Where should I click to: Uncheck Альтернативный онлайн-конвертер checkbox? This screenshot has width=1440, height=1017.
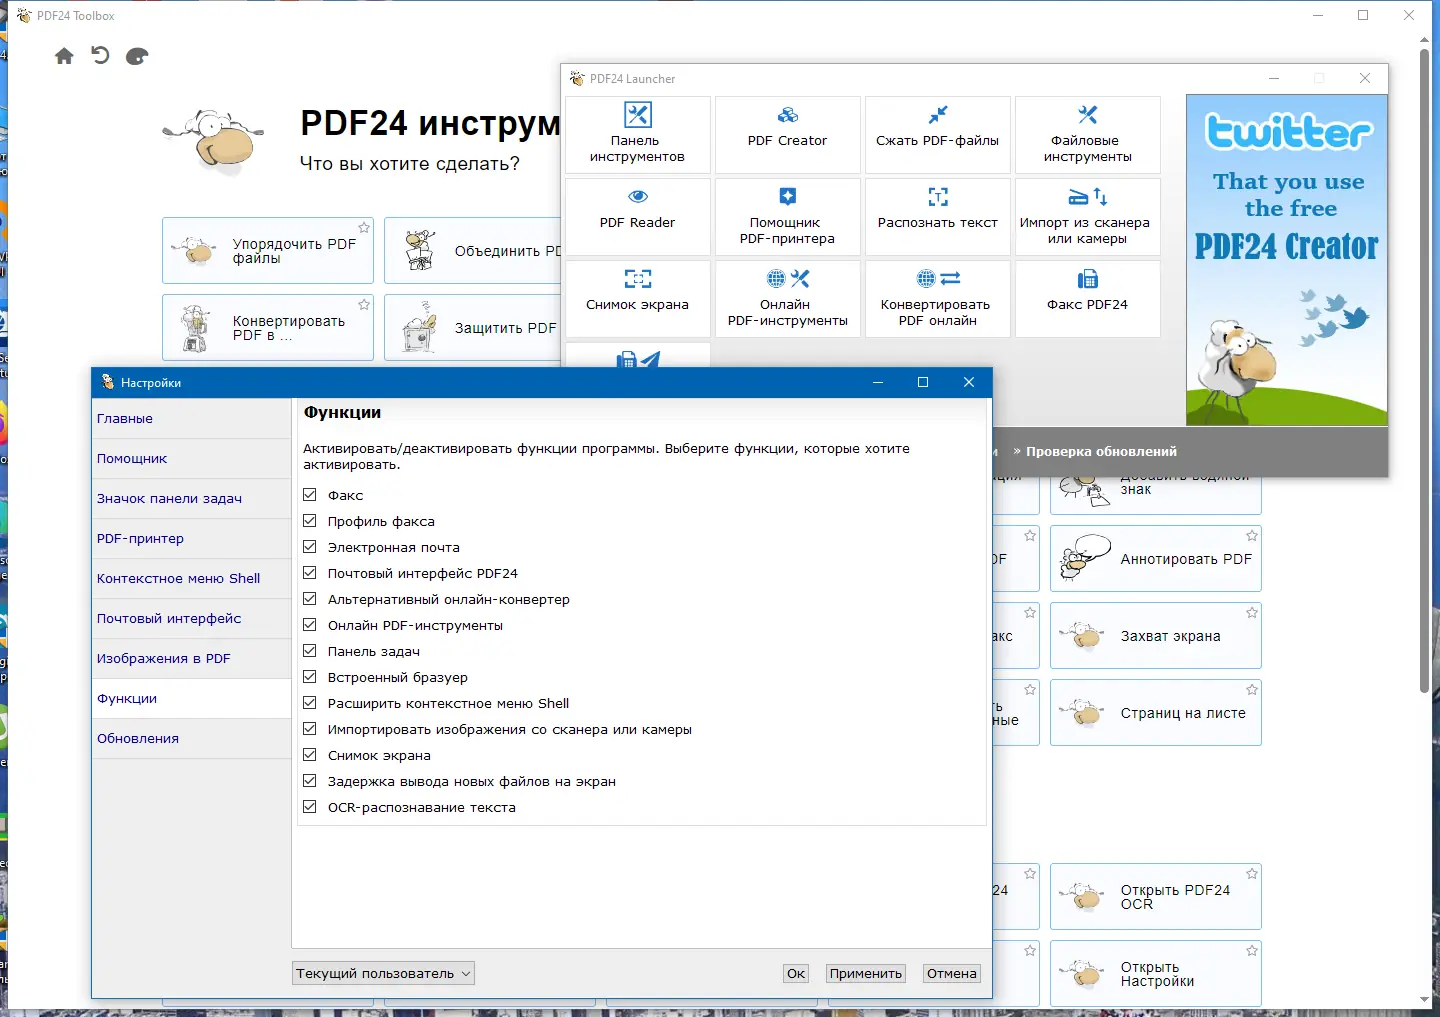310,599
